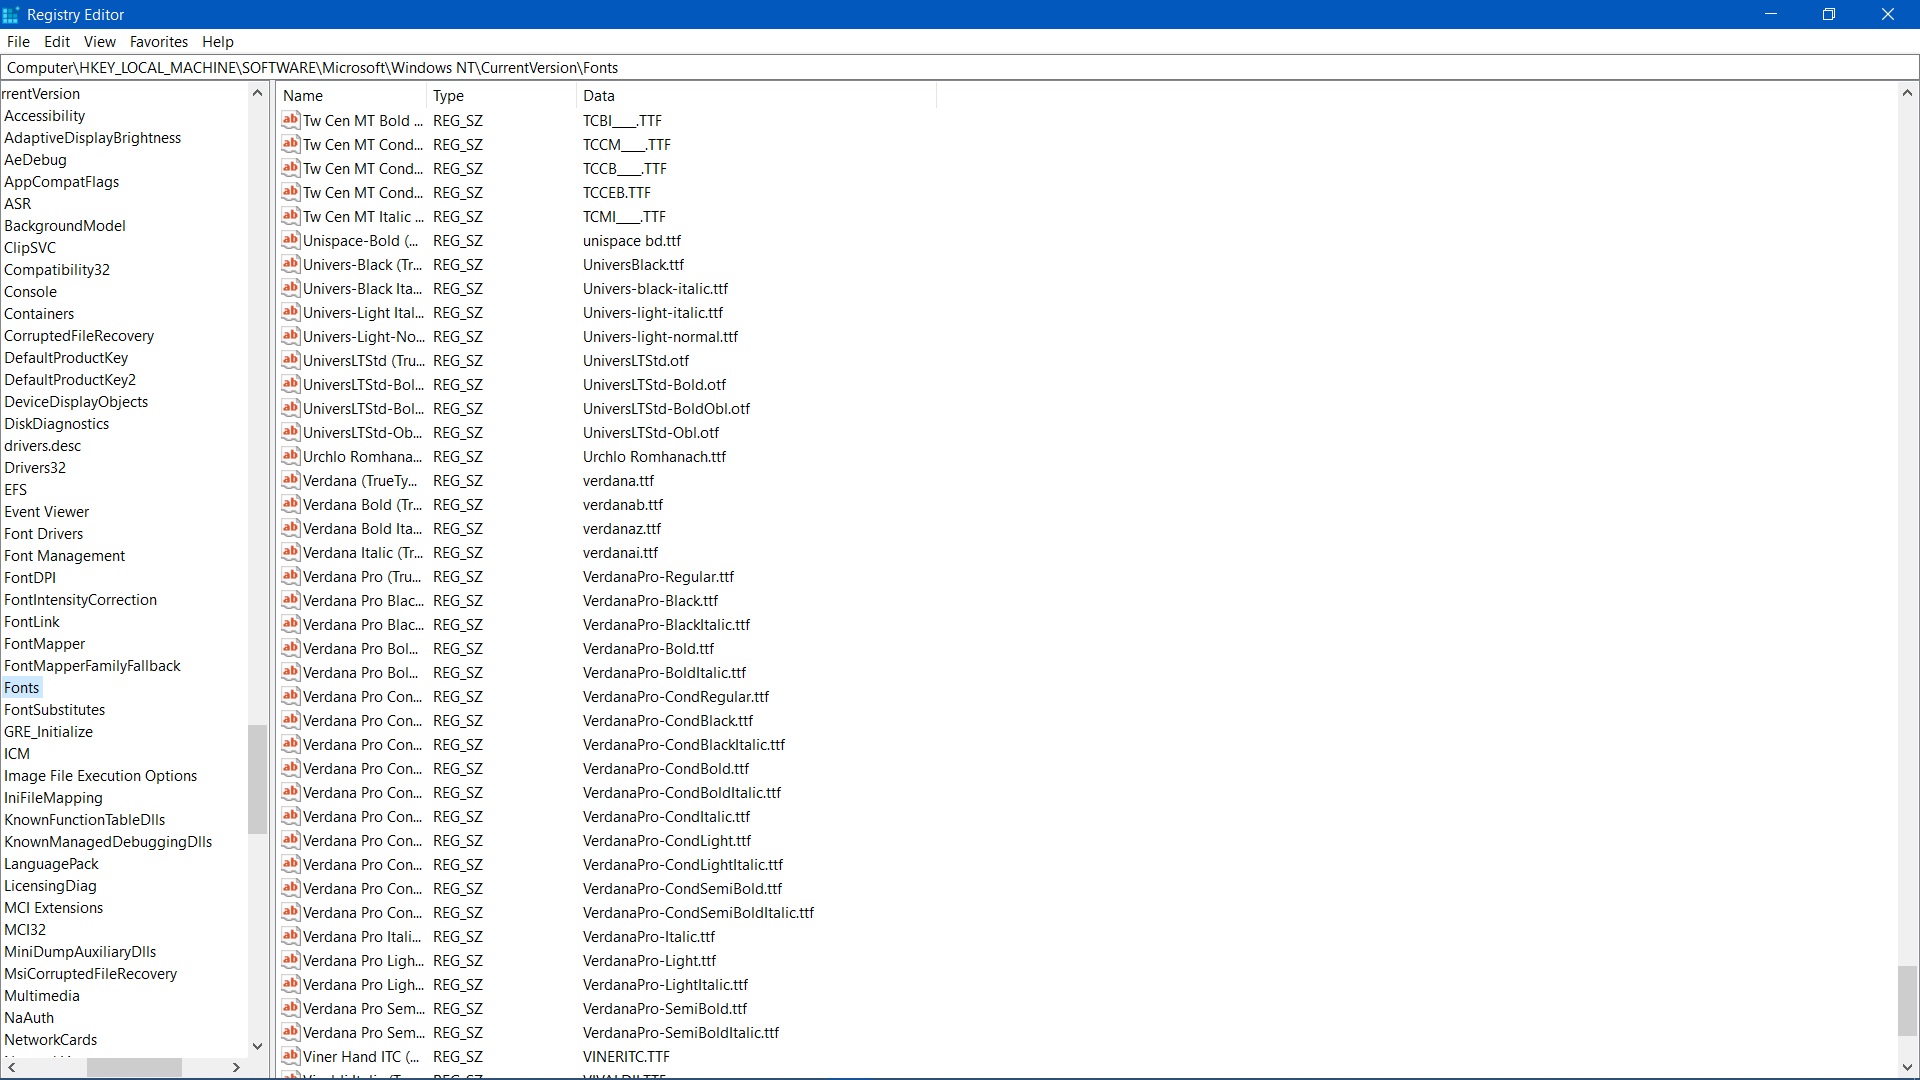The image size is (1920, 1080).
Task: Open the View menu
Action: coord(100,42)
